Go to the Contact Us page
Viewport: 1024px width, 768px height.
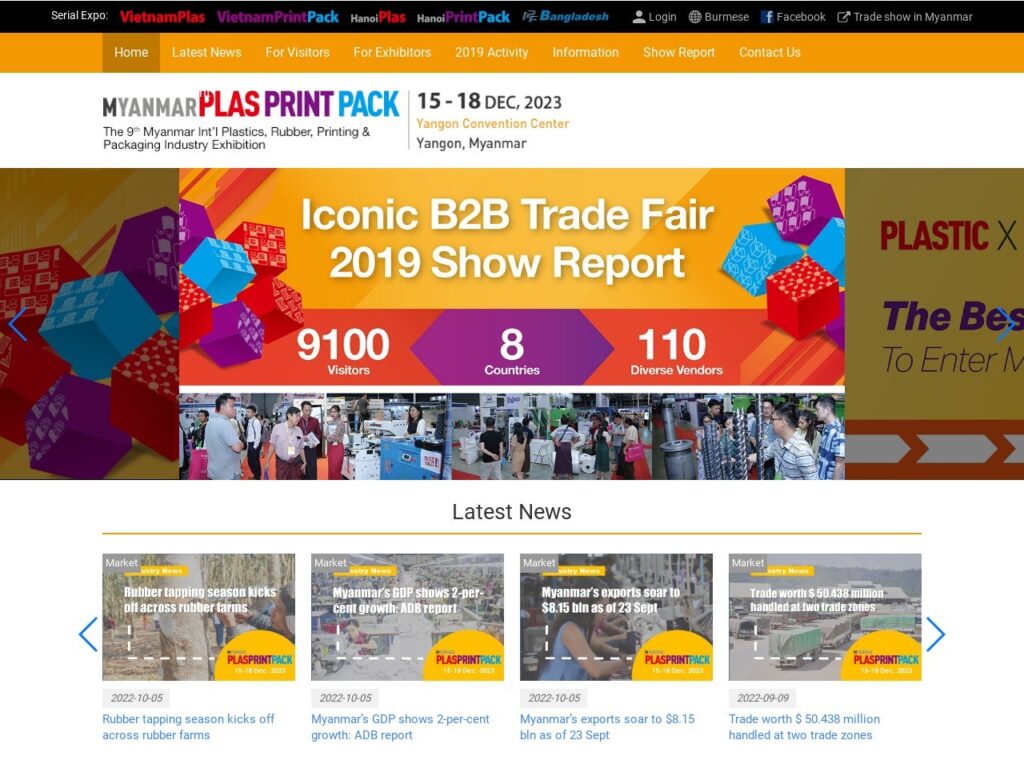pos(770,52)
